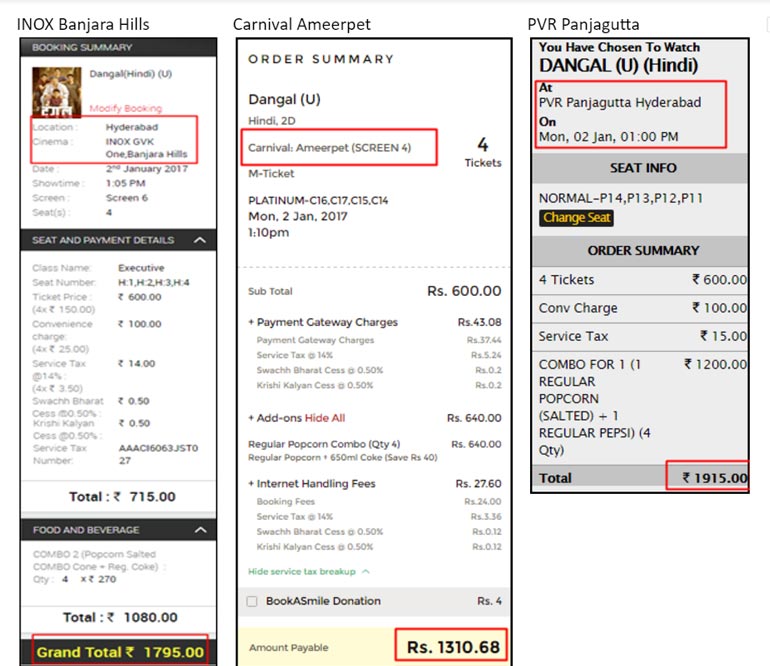Tick the BookASmile Donation checkbox

click(252, 601)
